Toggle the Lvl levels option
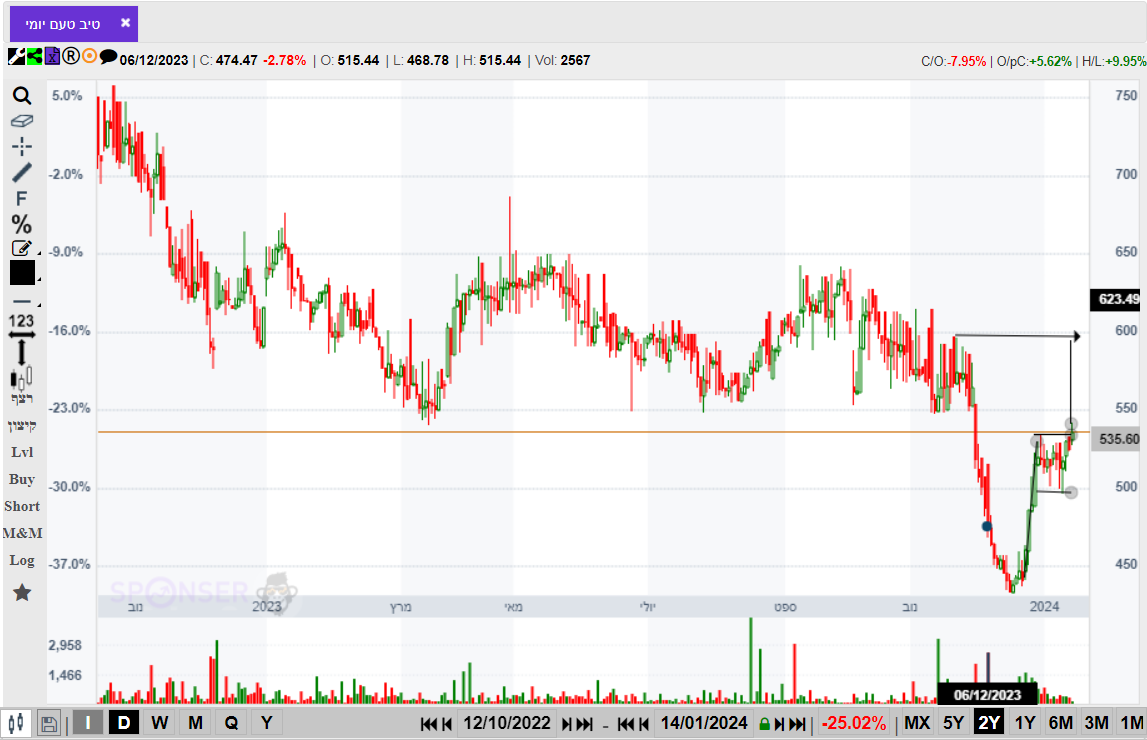1147x740 pixels. point(22,452)
